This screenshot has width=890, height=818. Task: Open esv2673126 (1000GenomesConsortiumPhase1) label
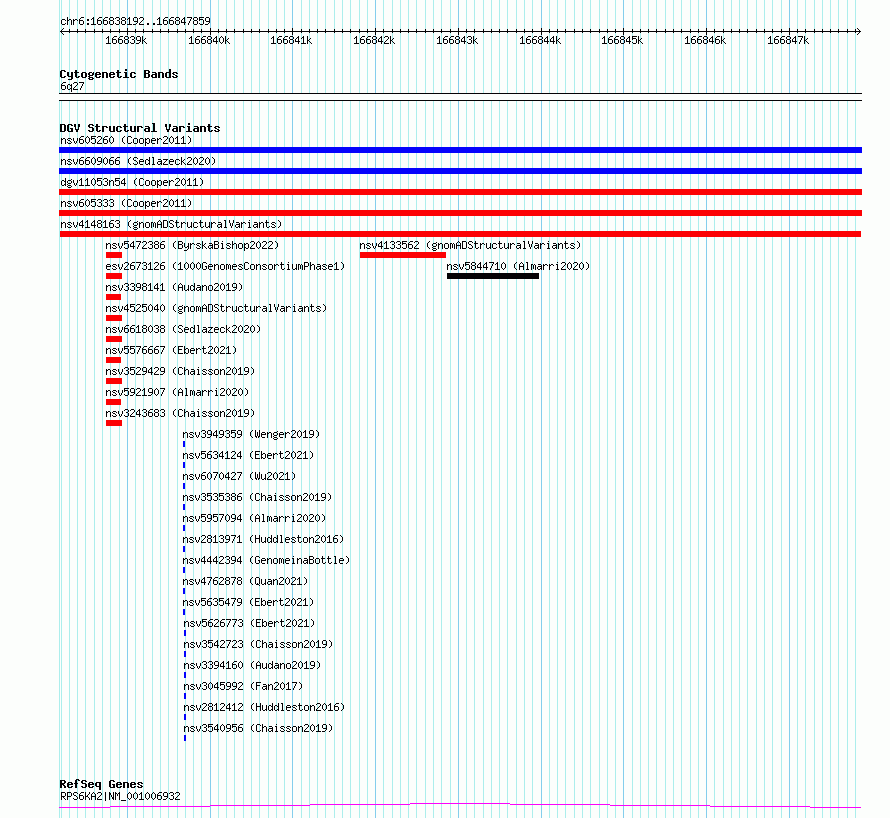click(225, 266)
